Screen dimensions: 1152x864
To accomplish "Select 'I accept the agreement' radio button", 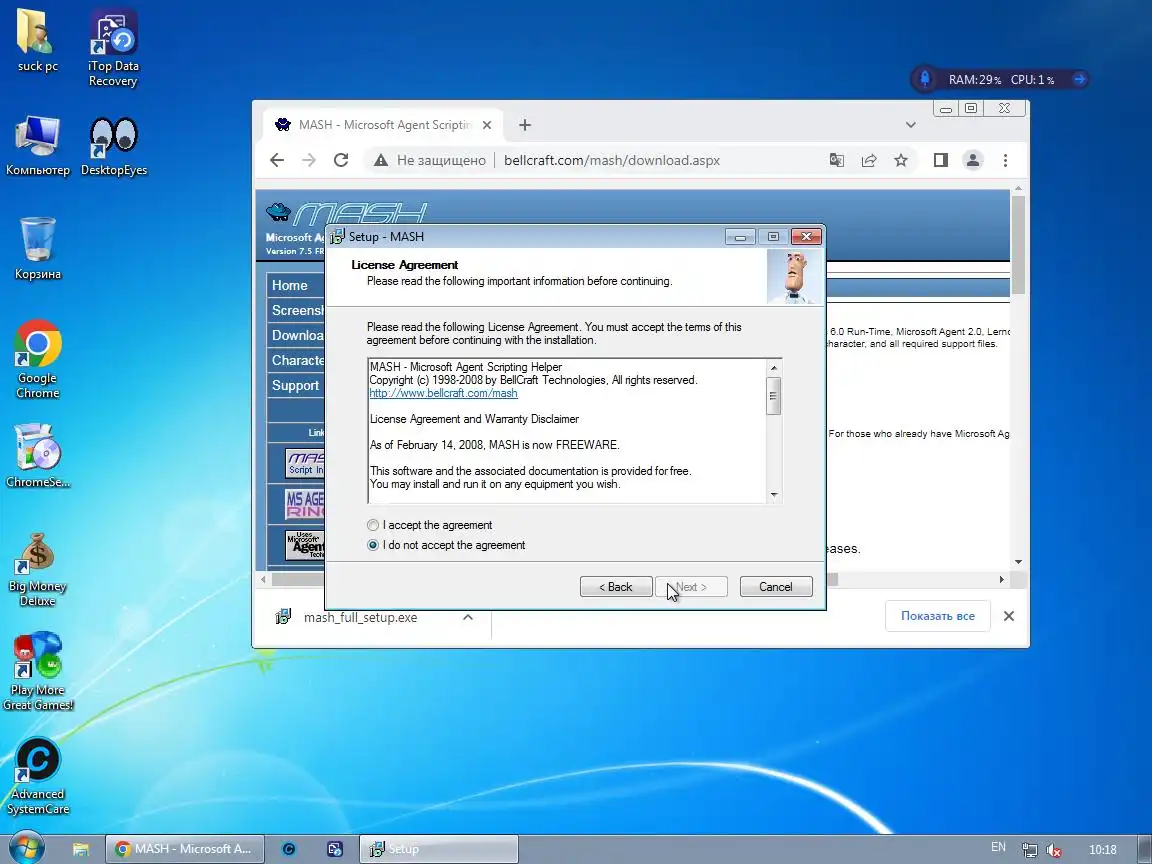I will pos(373,525).
